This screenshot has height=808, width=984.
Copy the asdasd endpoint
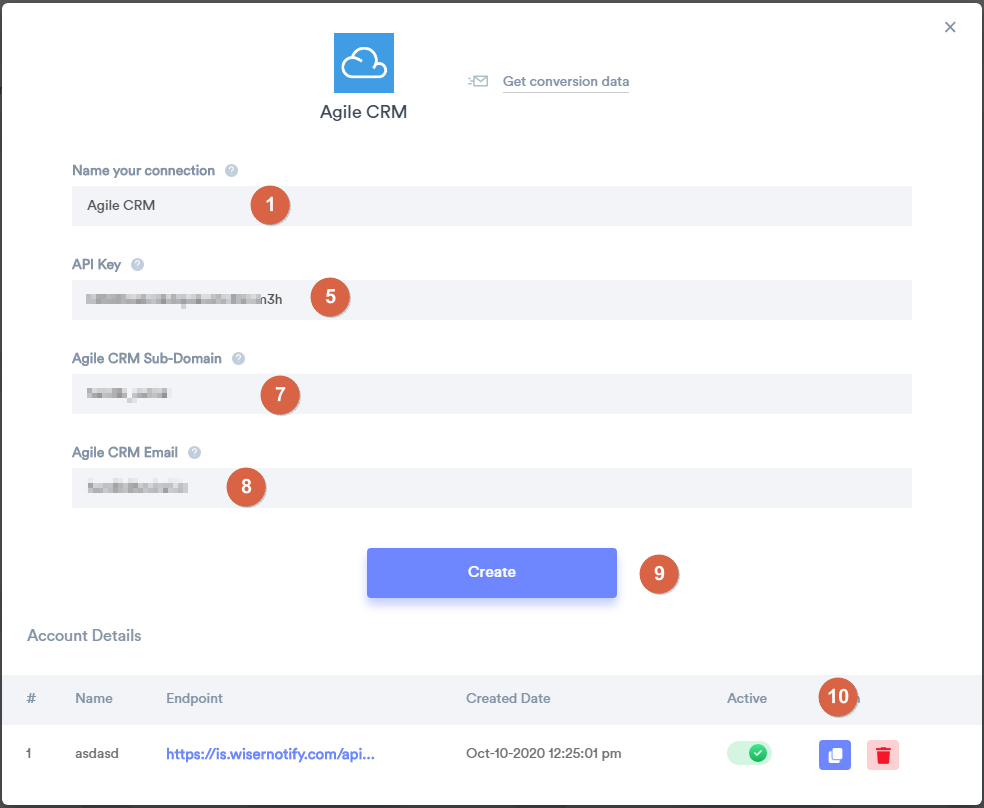[835, 755]
